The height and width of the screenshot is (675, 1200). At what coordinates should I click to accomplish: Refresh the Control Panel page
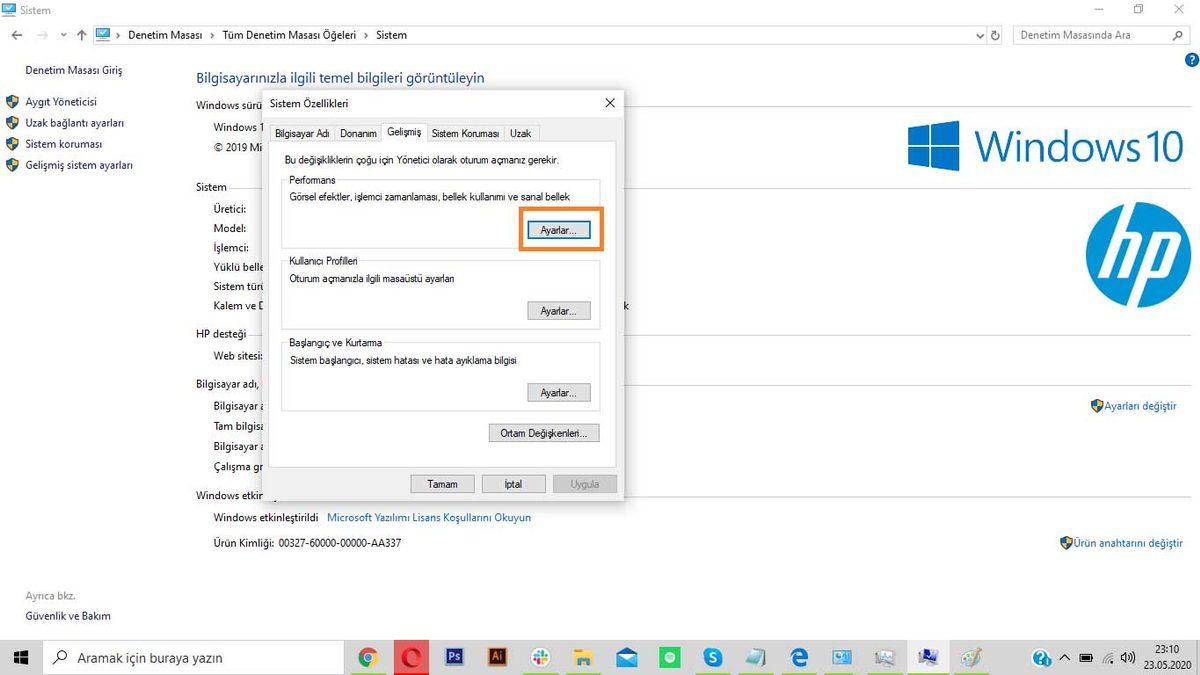[x=994, y=35]
